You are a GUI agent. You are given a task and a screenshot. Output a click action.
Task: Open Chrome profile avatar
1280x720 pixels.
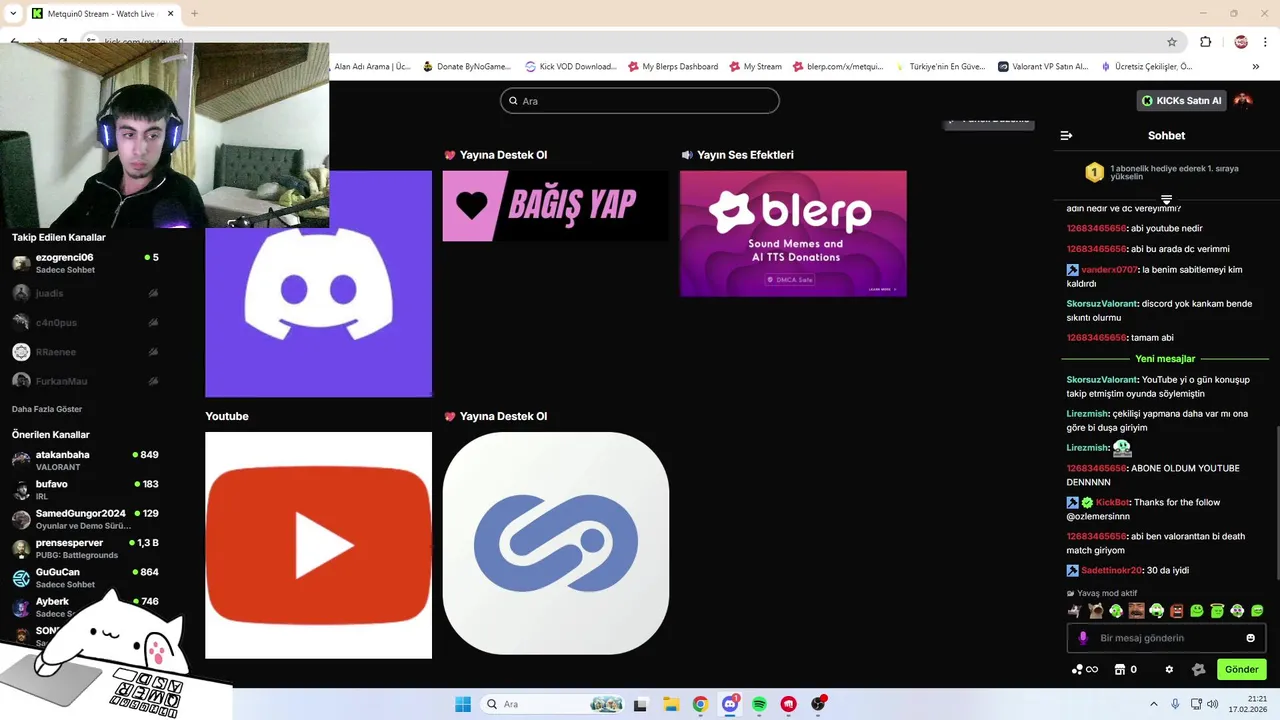coord(1241,42)
